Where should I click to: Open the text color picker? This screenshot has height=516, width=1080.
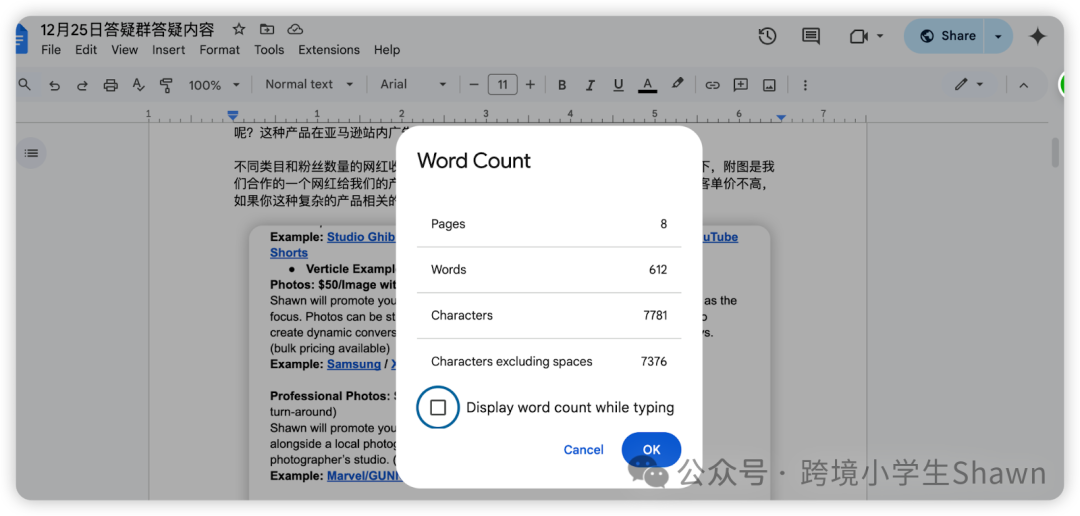[x=647, y=85]
